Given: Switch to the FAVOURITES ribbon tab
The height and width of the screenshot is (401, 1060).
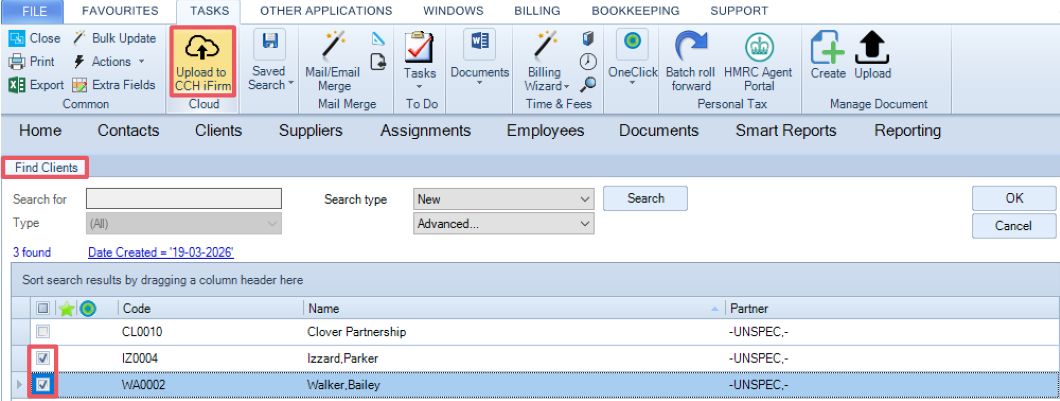Looking at the screenshot, I should [120, 11].
